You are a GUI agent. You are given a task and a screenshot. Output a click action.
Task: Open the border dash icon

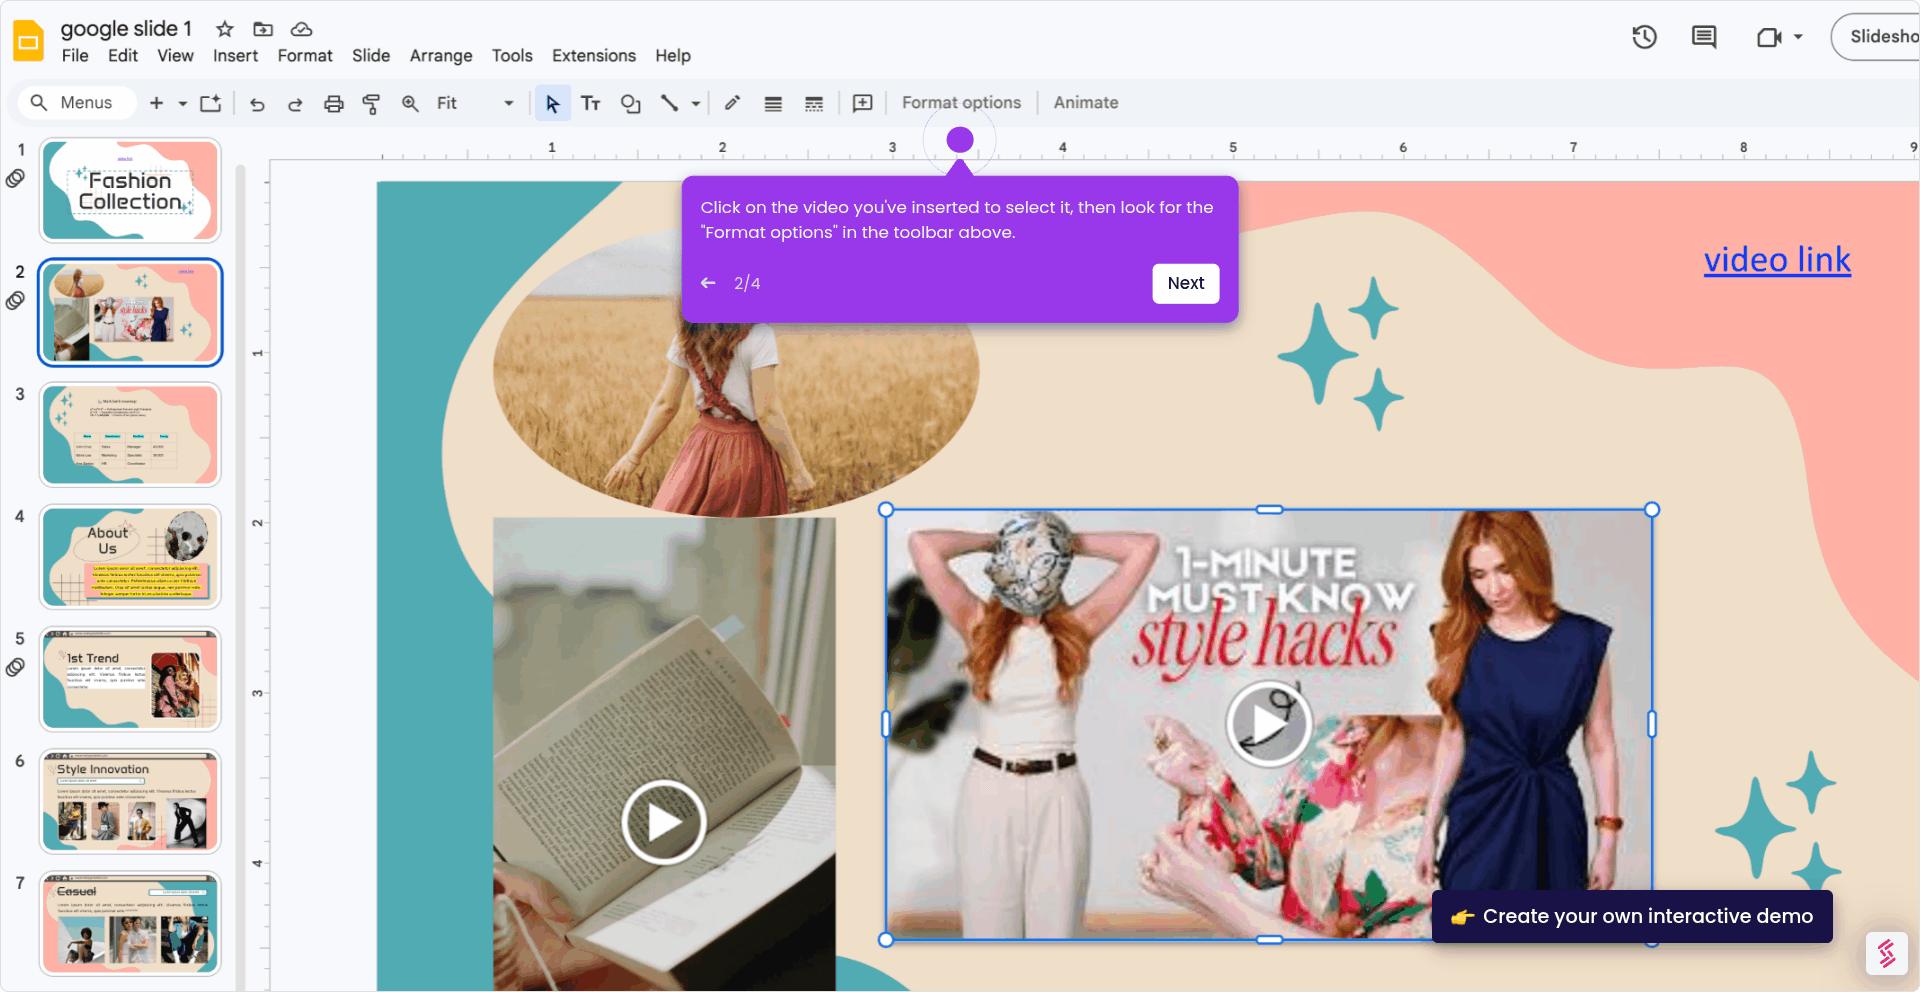814,104
